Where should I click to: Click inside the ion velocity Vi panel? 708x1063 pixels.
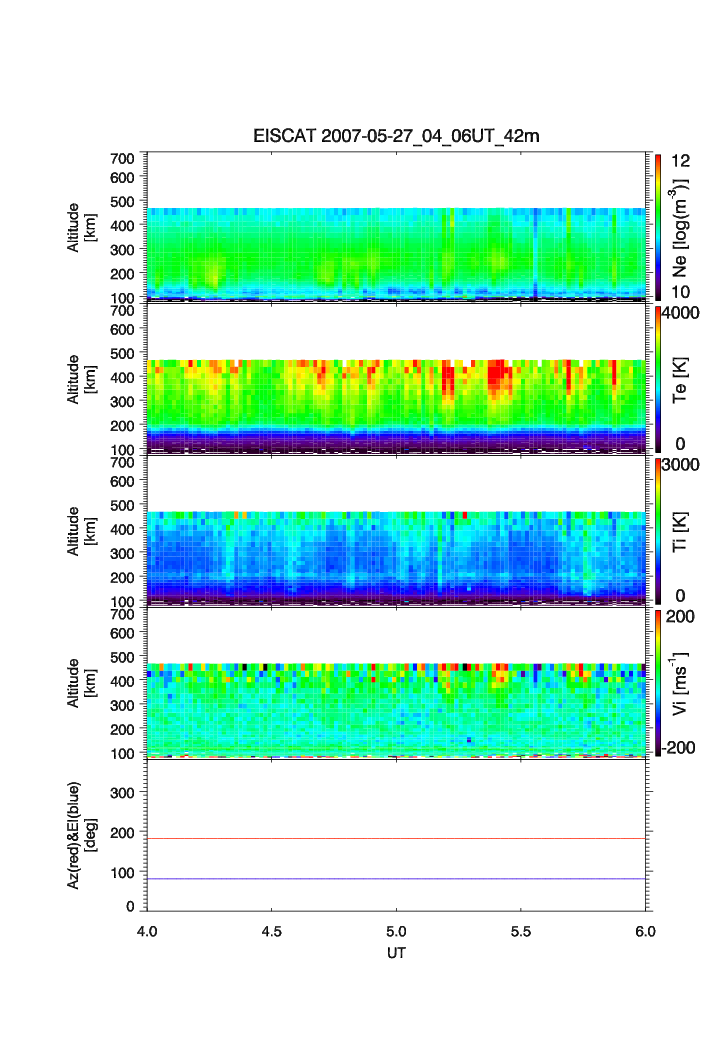click(396, 700)
